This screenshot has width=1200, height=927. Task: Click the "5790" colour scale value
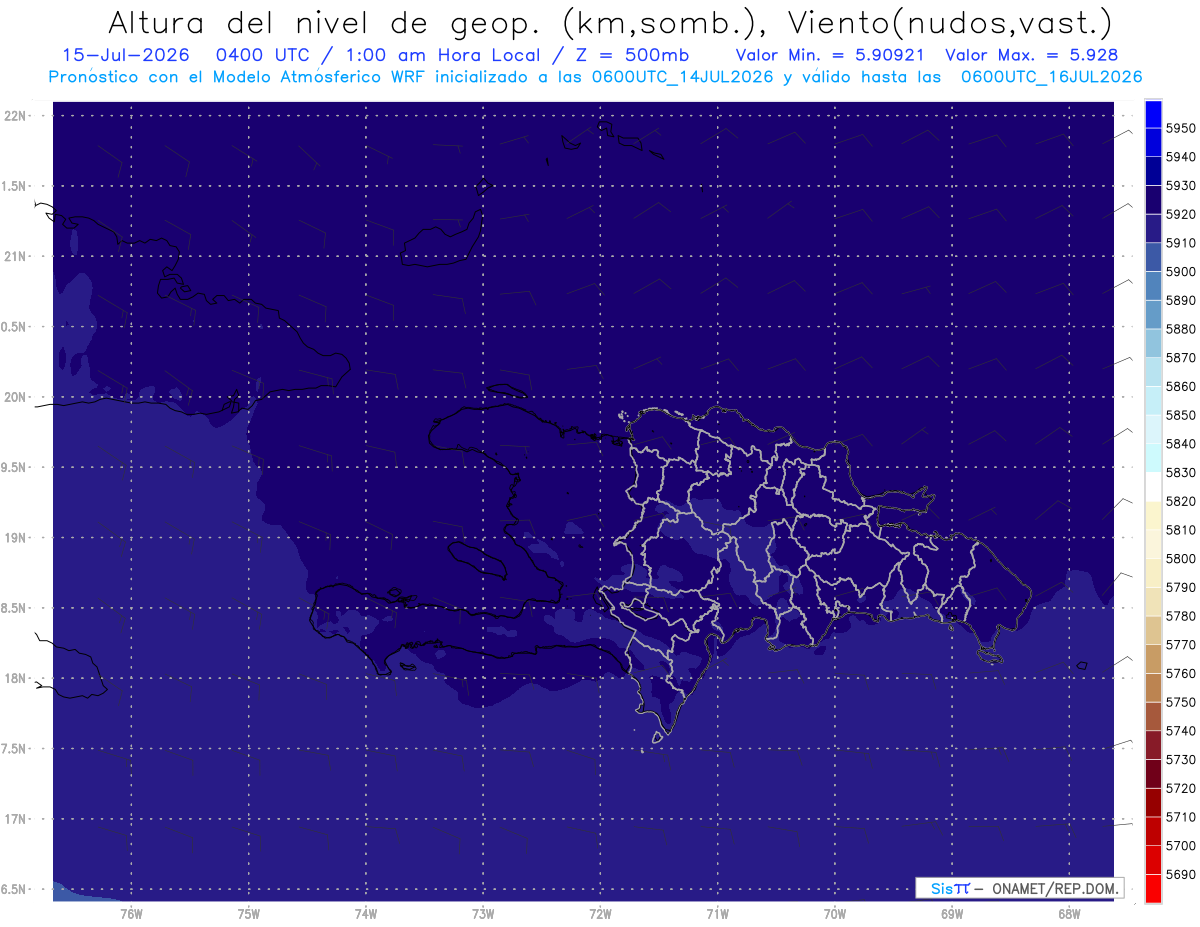(x=1181, y=587)
